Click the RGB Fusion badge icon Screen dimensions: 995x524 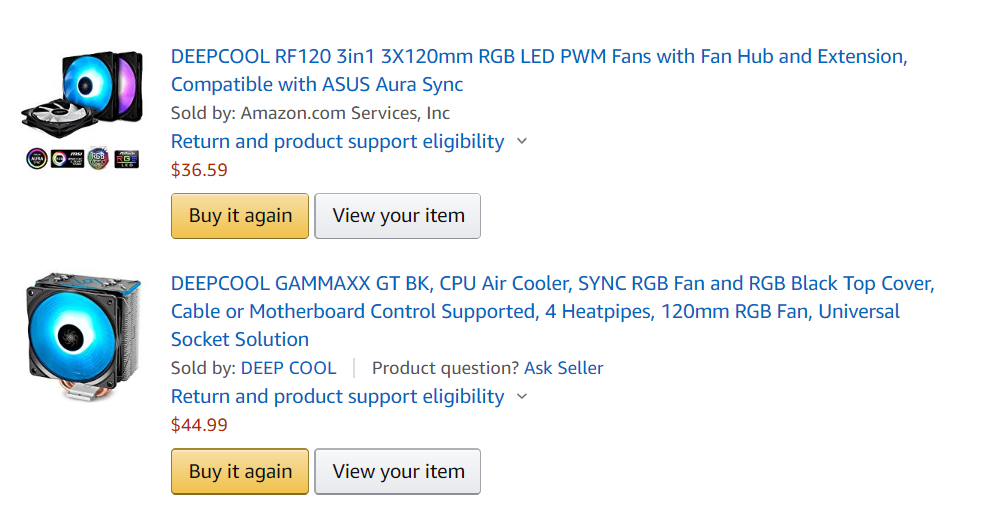point(98,158)
